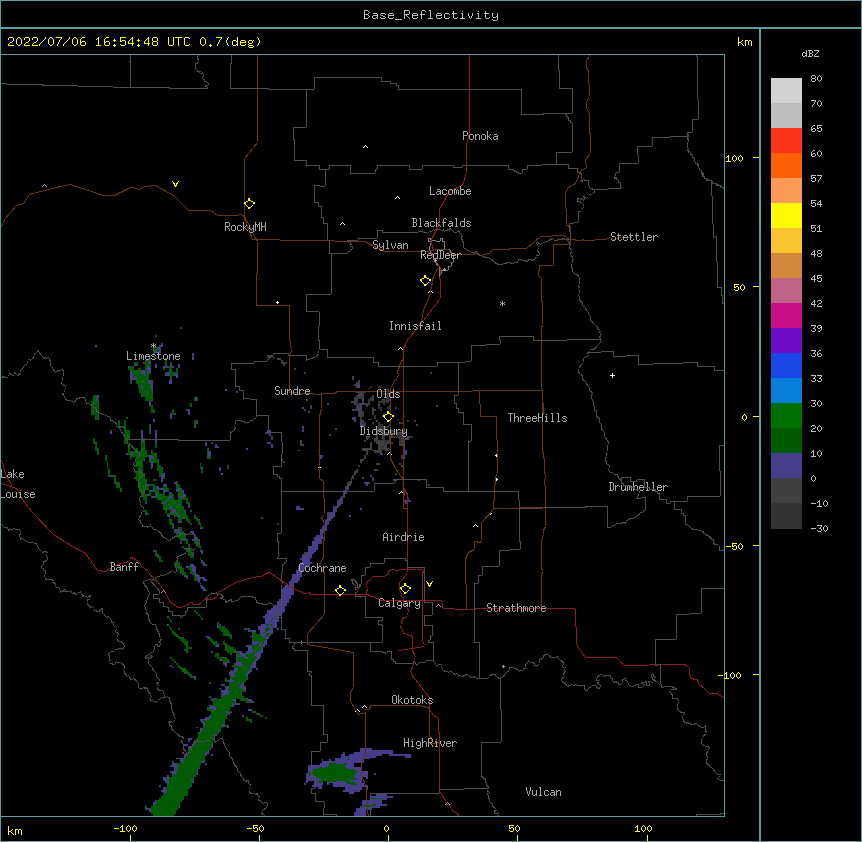Viewport: 862px width, 842px height.
Task: Click the Calgary city label
Action: pos(399,603)
